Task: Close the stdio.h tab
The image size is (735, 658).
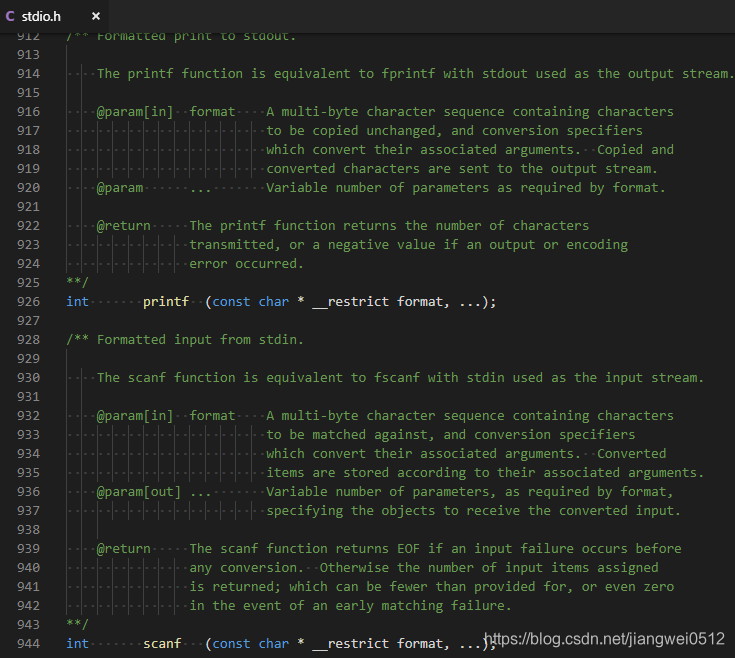Action: click(96, 16)
